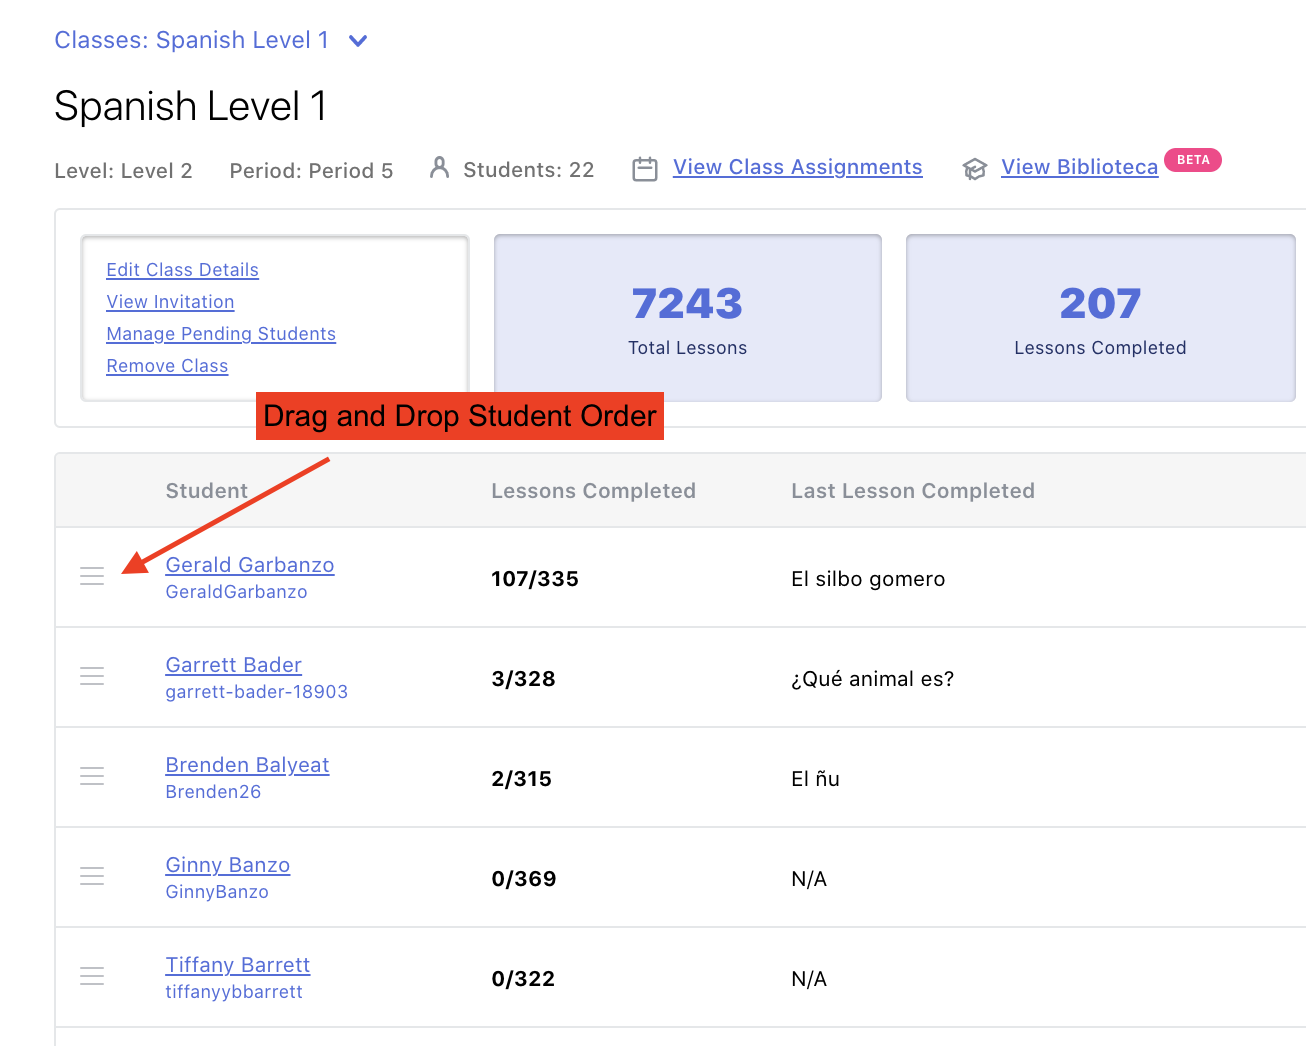Click the 0/369 lessons value
The image size is (1306, 1046).
click(x=524, y=879)
